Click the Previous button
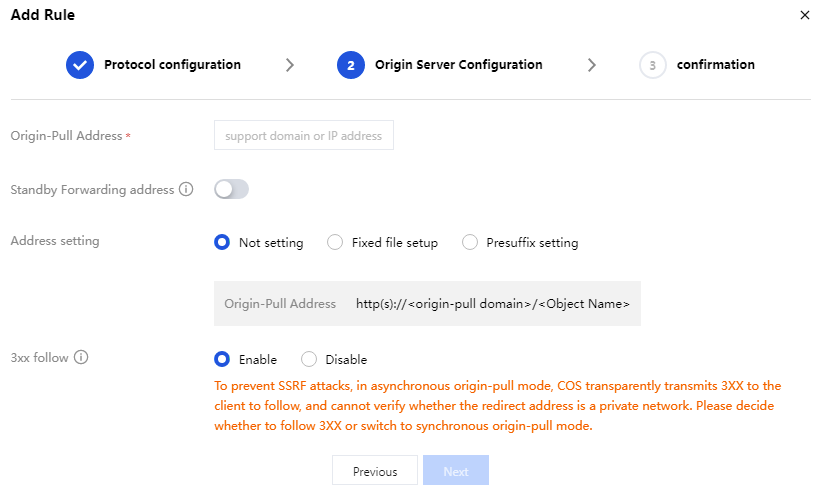Viewport: 822px width, 492px height. tap(375, 471)
